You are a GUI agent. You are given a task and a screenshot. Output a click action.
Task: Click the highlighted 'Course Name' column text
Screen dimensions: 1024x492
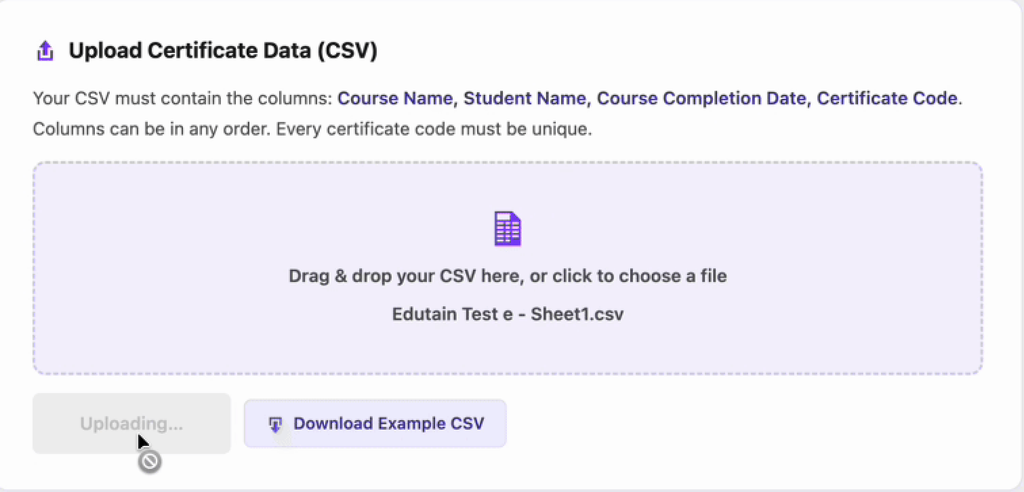[395, 99]
